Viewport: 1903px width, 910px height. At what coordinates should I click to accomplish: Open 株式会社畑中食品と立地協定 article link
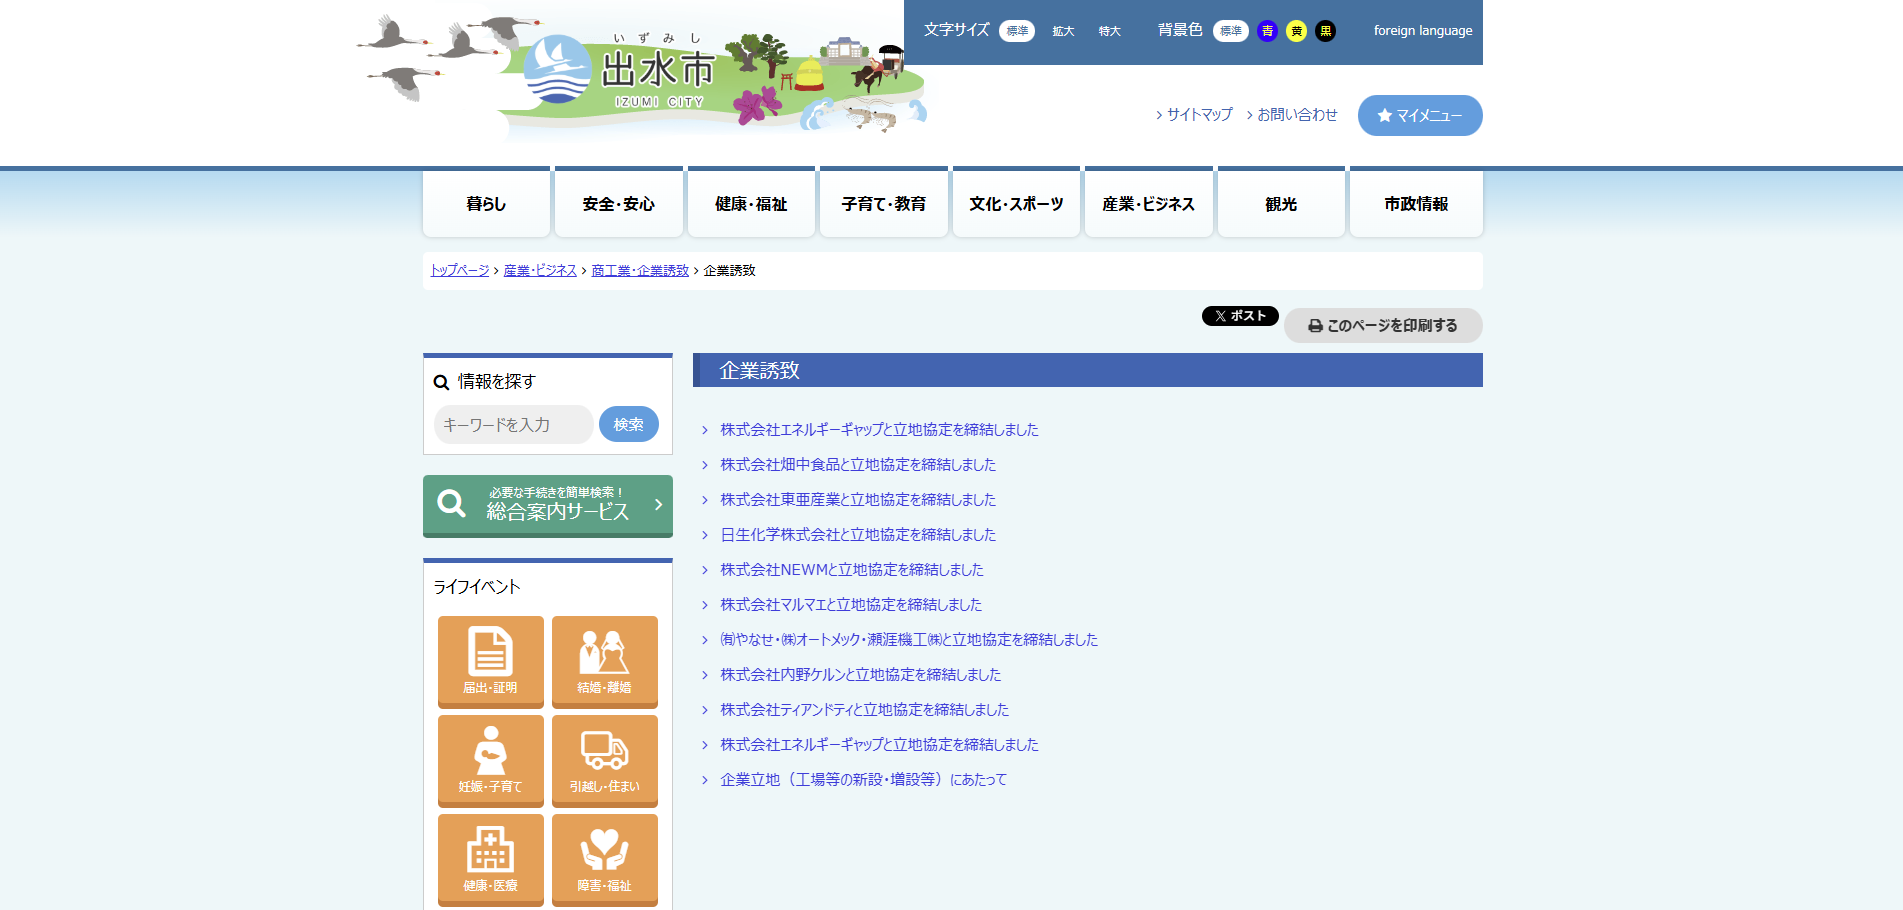point(858,465)
